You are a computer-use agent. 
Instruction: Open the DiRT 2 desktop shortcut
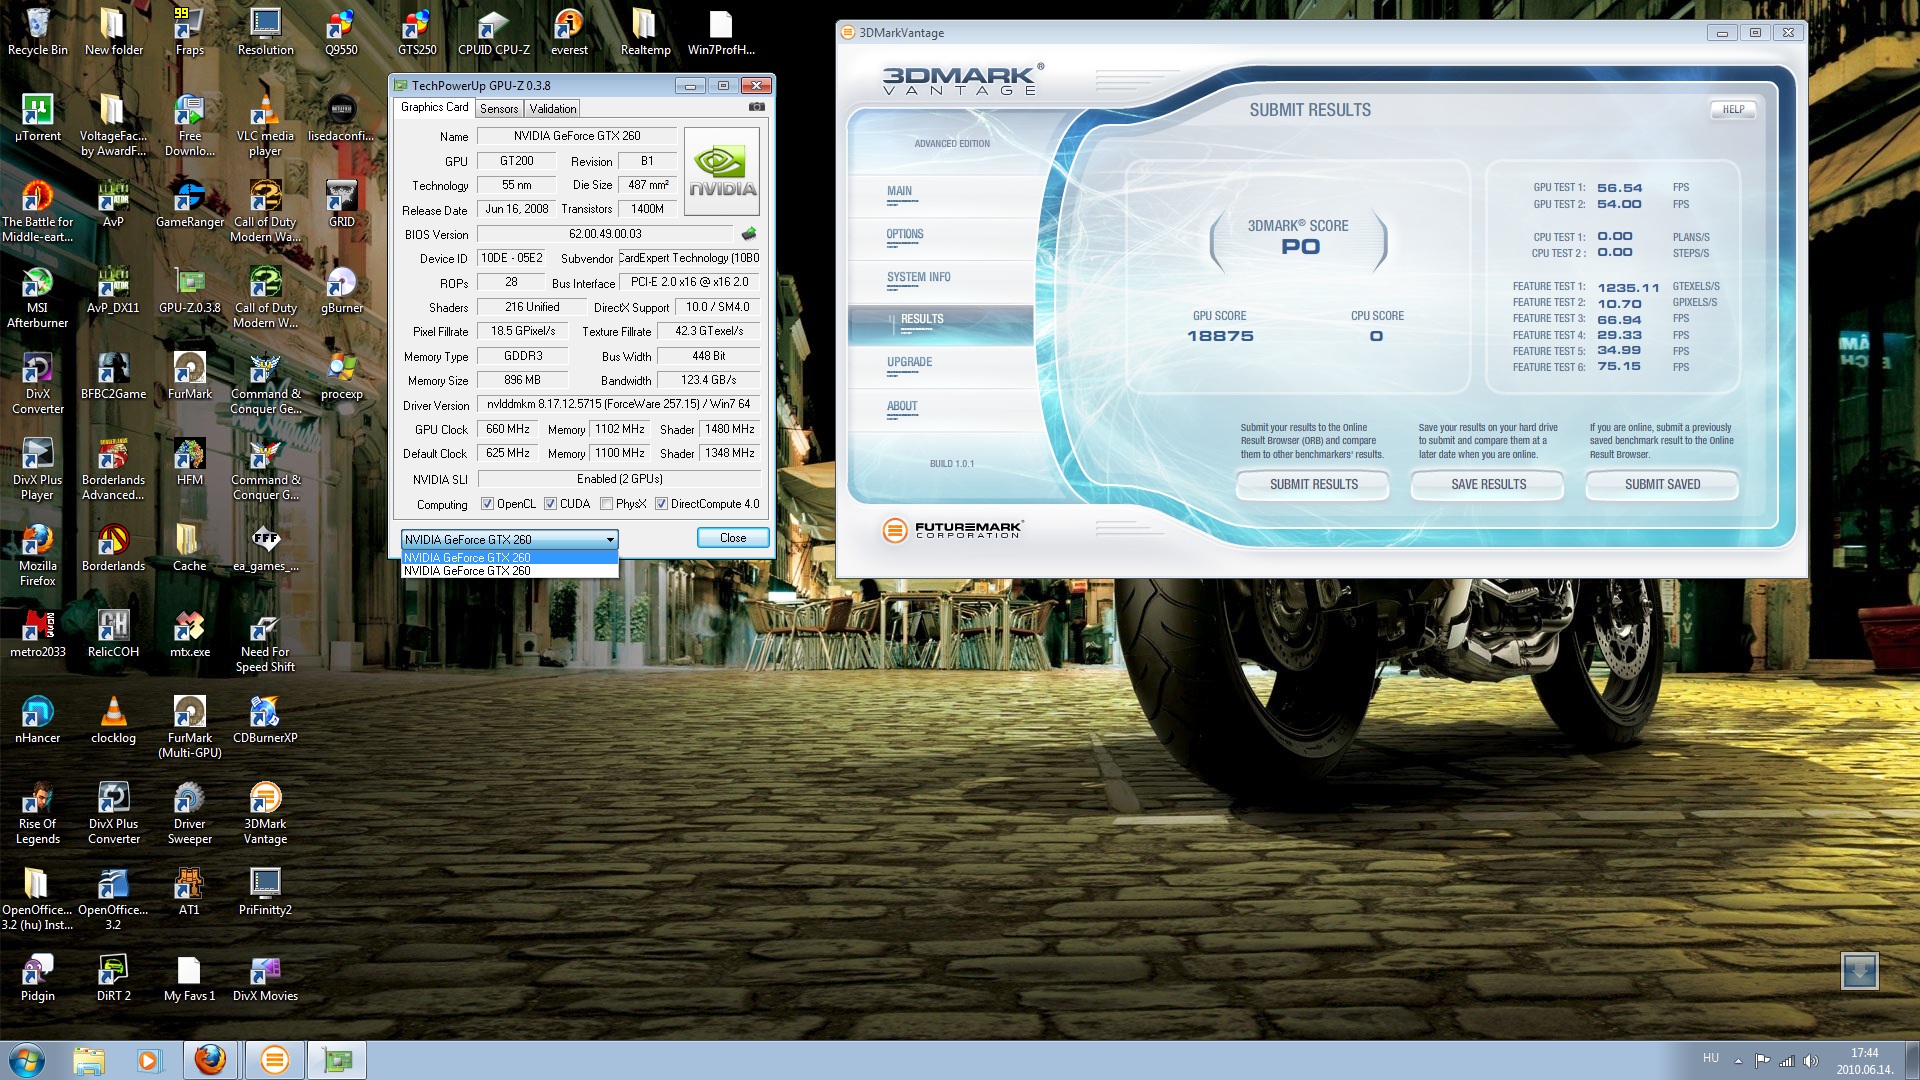click(x=113, y=978)
